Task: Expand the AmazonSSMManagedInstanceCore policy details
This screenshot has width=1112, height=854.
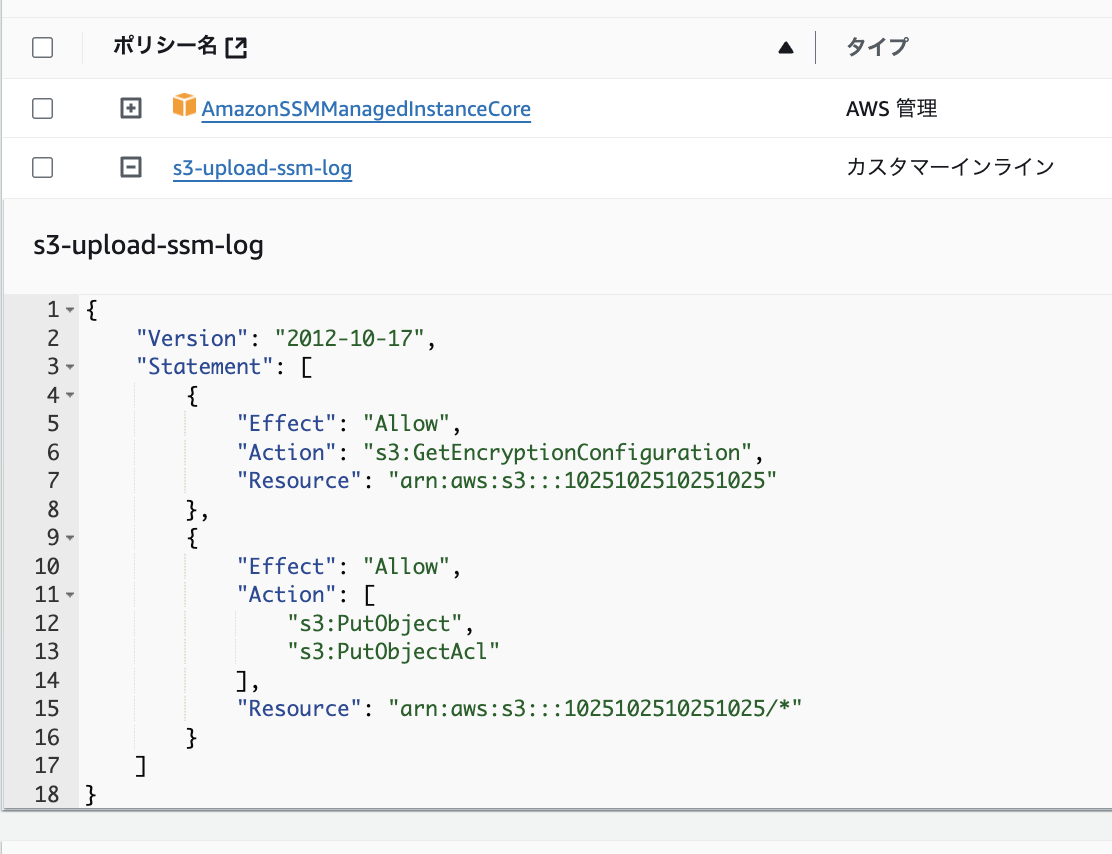Action: coord(130,108)
